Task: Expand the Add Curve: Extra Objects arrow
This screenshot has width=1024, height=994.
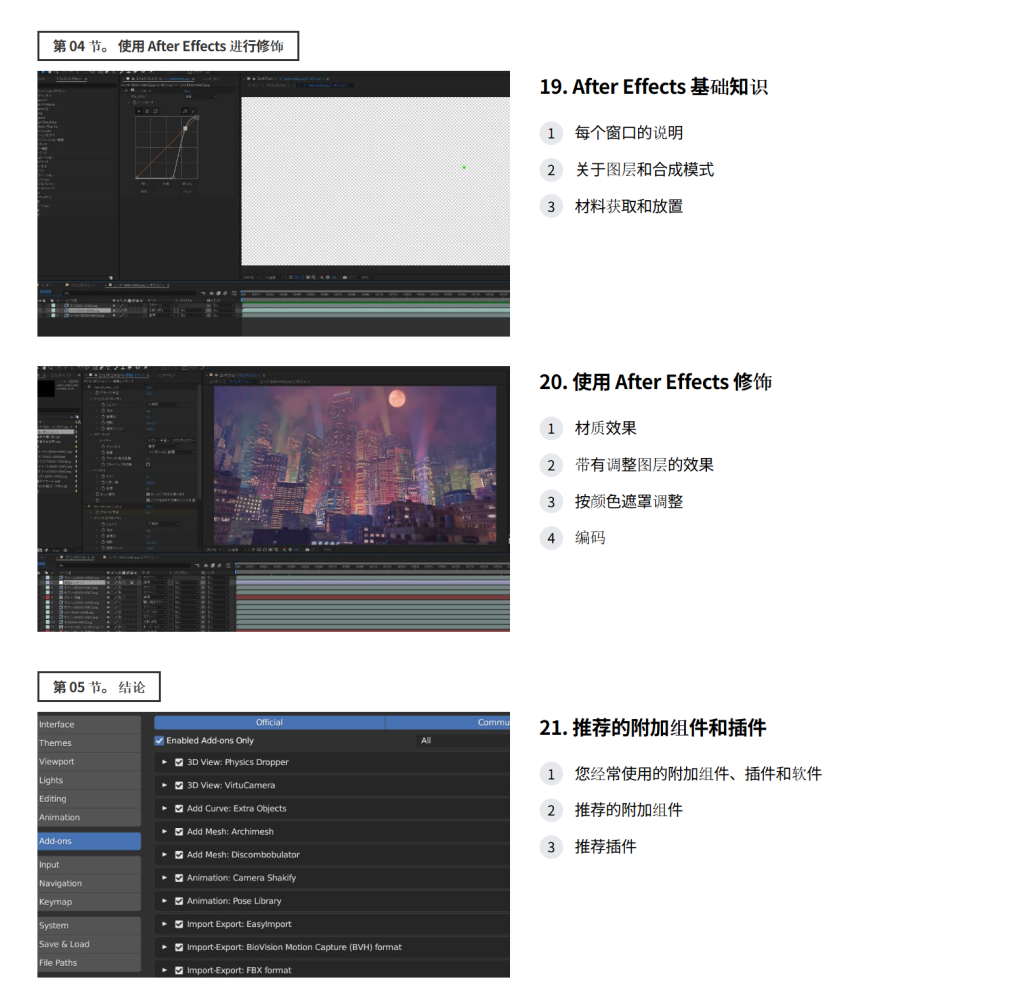Action: coord(165,809)
